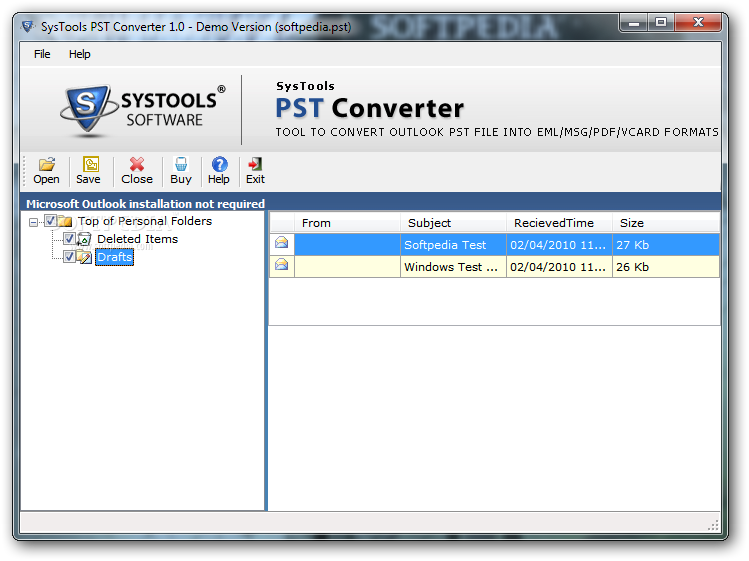749x561 pixels.
Task: Click the Buy basket icon
Action: point(181,164)
